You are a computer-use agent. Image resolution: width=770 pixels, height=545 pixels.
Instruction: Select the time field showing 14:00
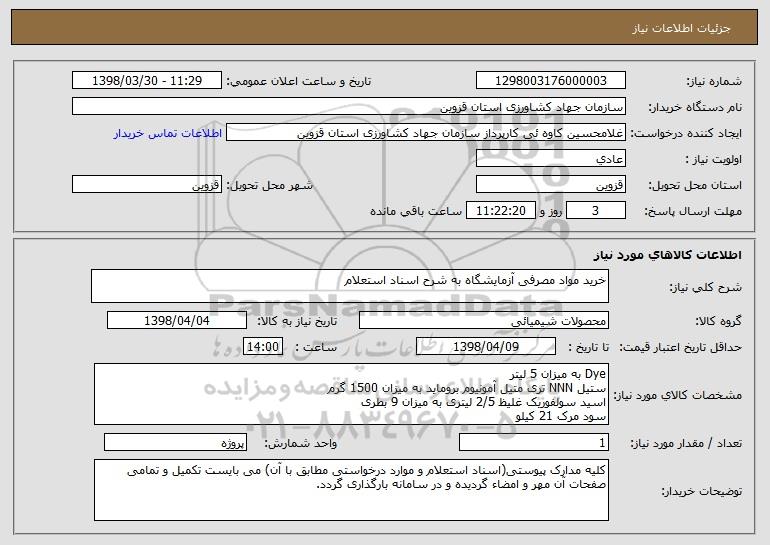click(263, 347)
